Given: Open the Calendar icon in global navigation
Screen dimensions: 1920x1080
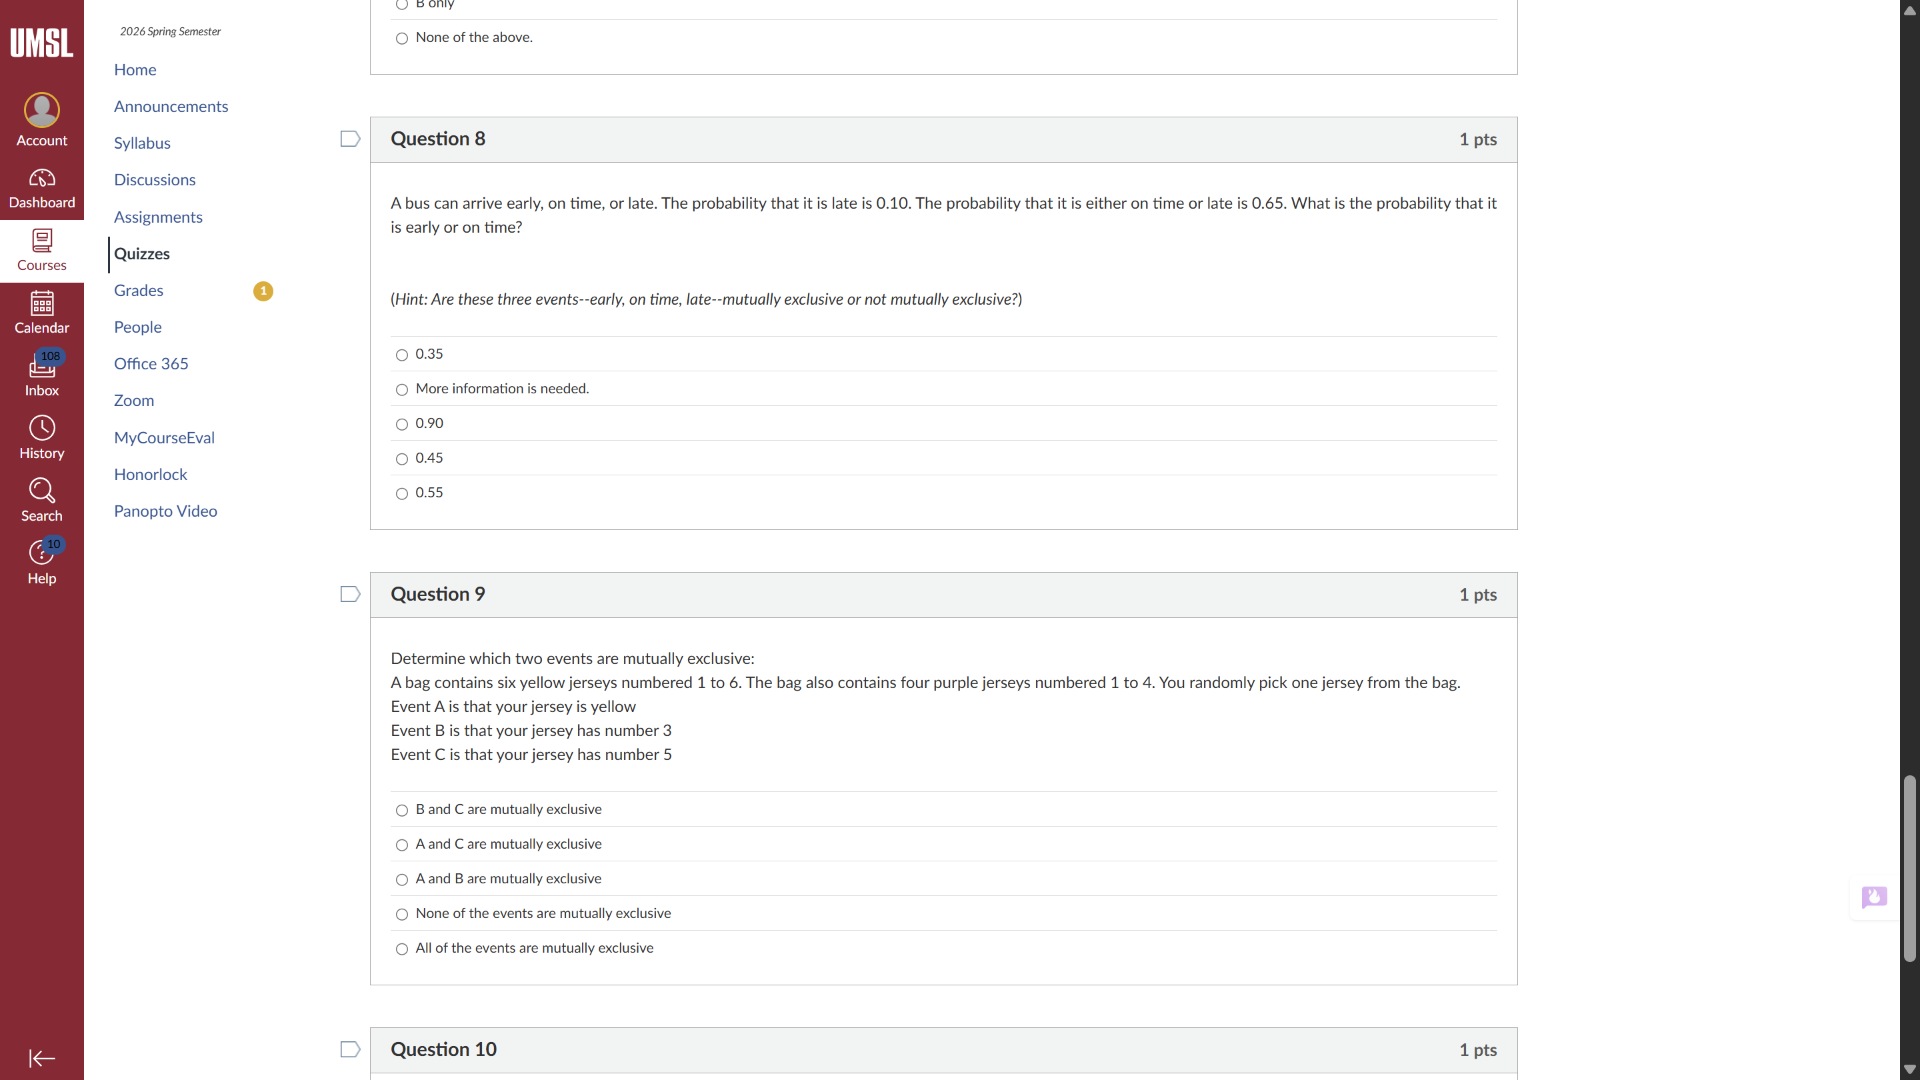Looking at the screenshot, I should [x=42, y=303].
